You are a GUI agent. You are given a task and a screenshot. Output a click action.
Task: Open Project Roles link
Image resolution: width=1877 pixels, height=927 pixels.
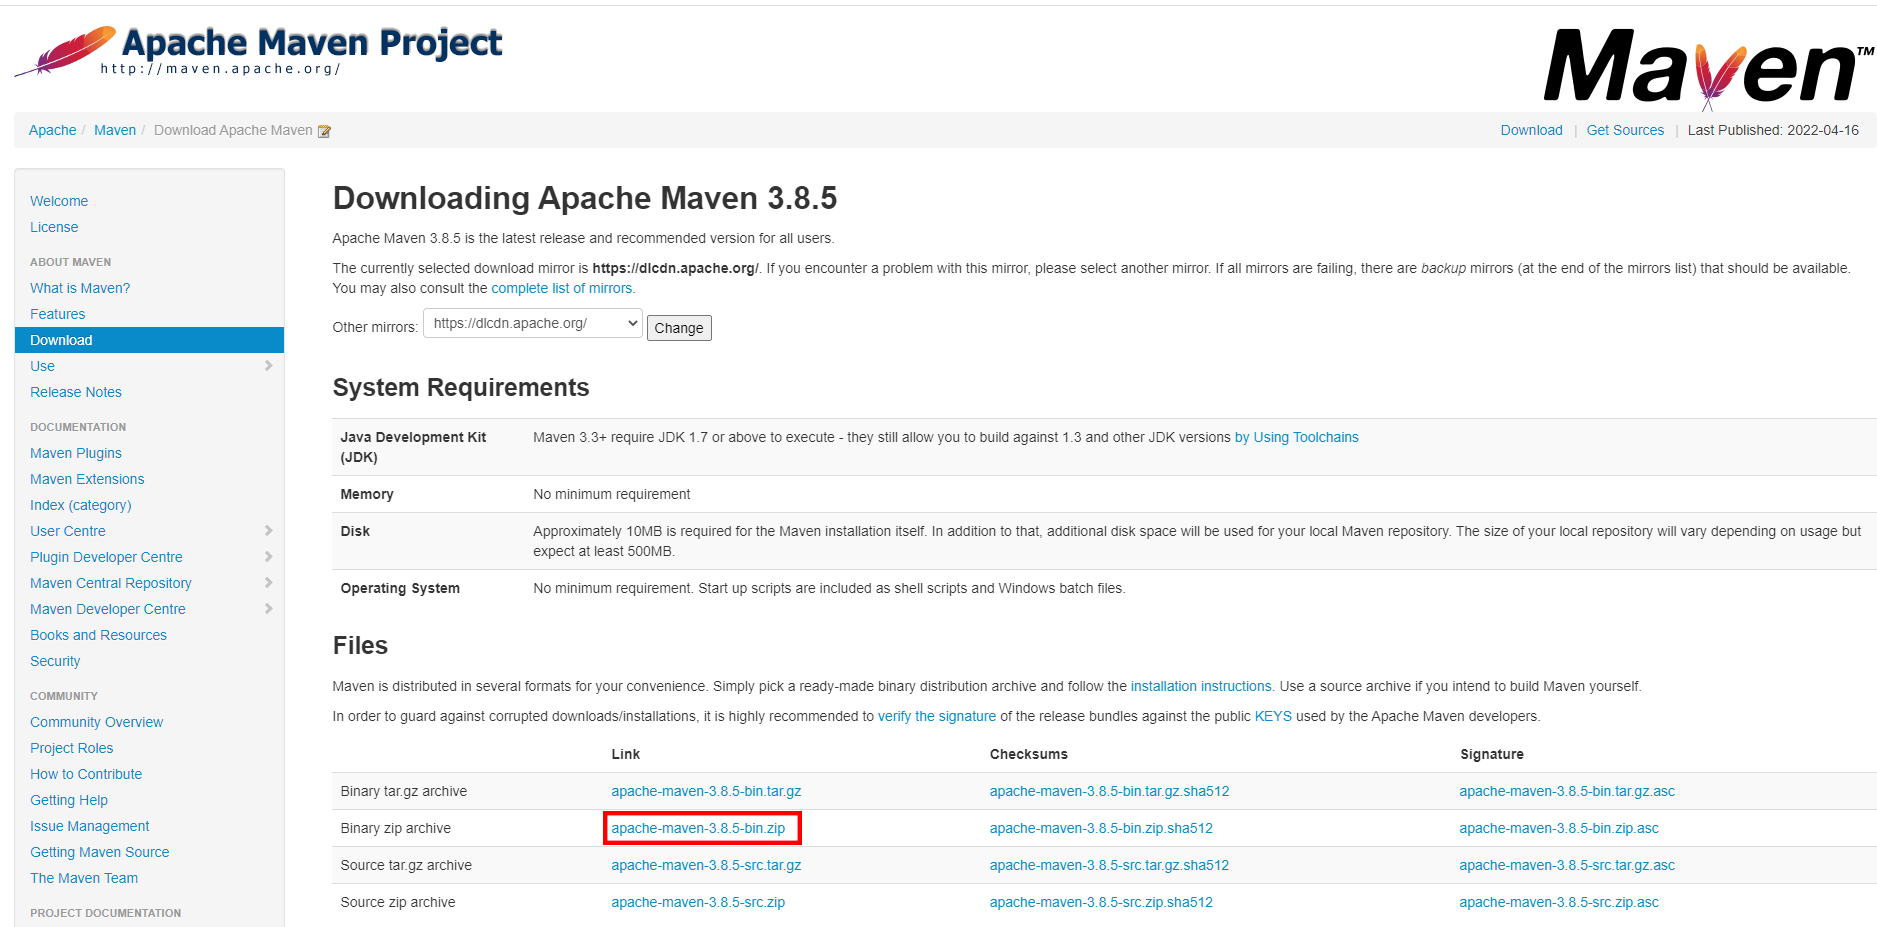coord(71,748)
